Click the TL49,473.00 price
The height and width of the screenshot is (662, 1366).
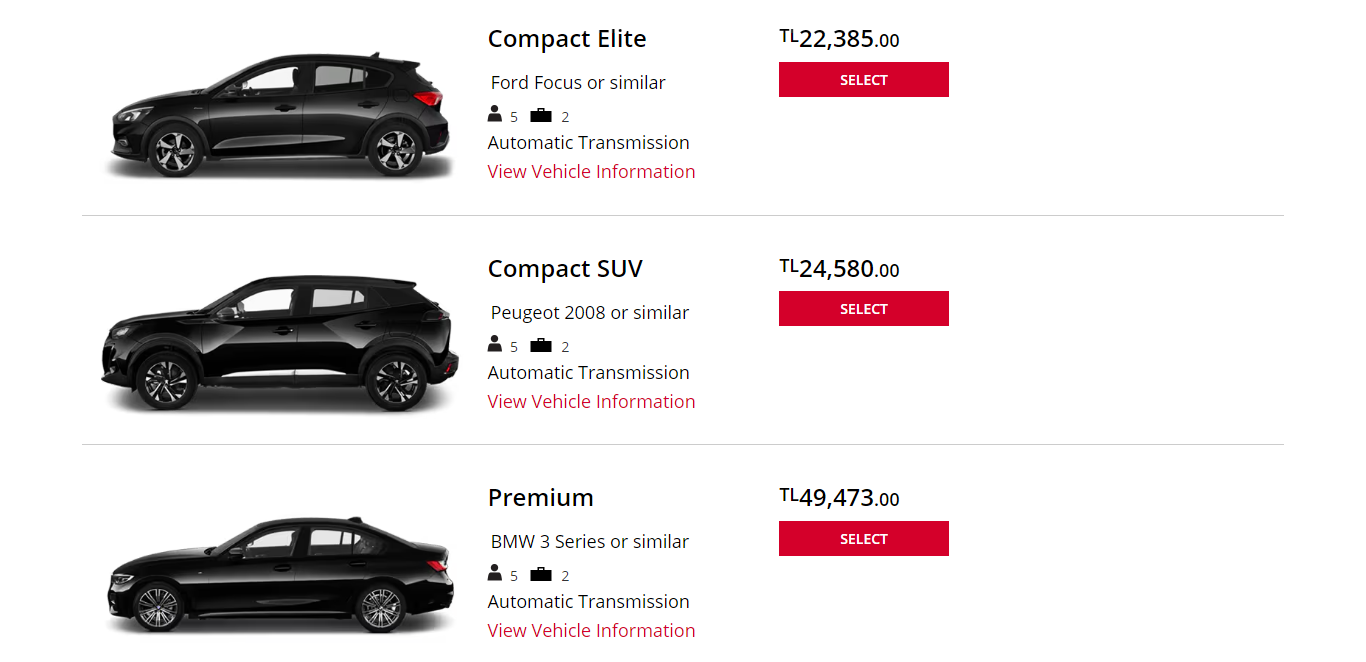click(840, 498)
